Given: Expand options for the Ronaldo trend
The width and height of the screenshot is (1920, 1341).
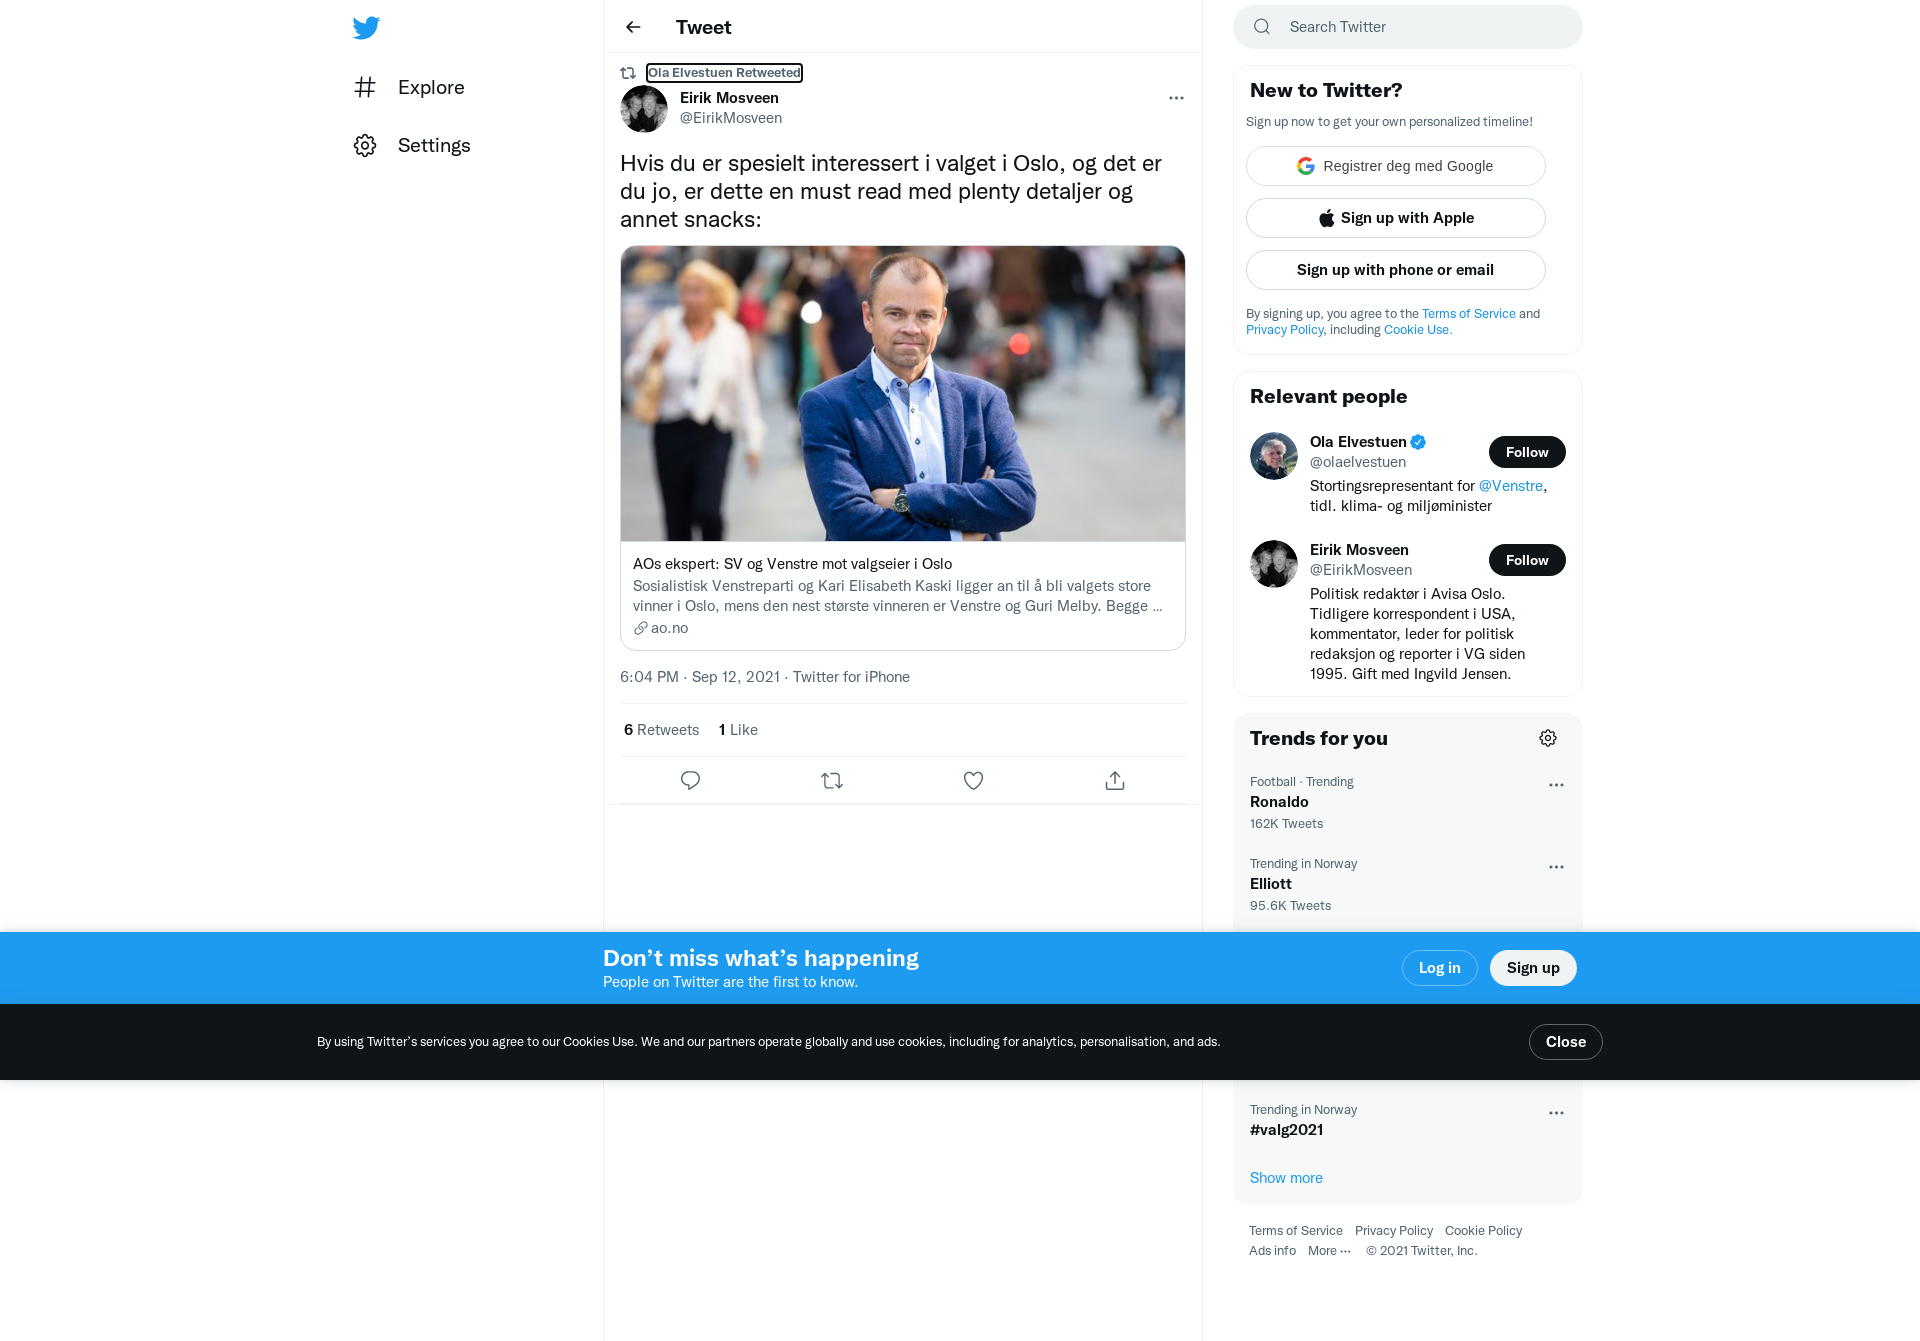Looking at the screenshot, I should (1556, 785).
